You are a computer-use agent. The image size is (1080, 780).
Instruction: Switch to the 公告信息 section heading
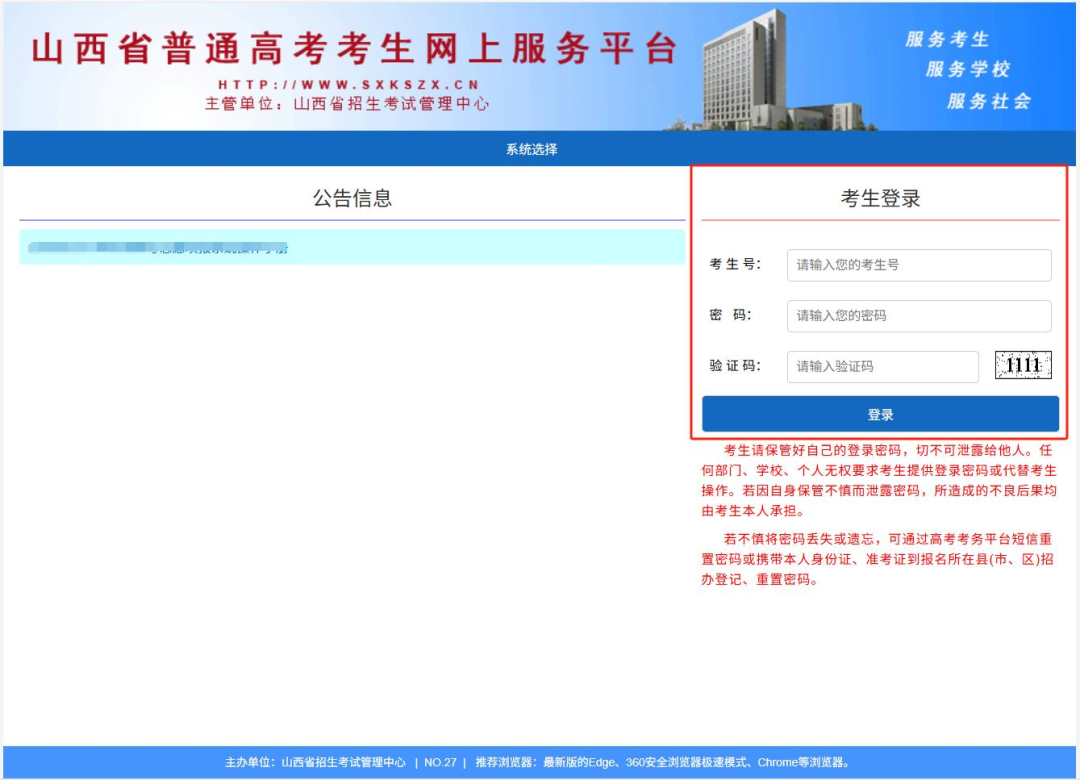(351, 197)
